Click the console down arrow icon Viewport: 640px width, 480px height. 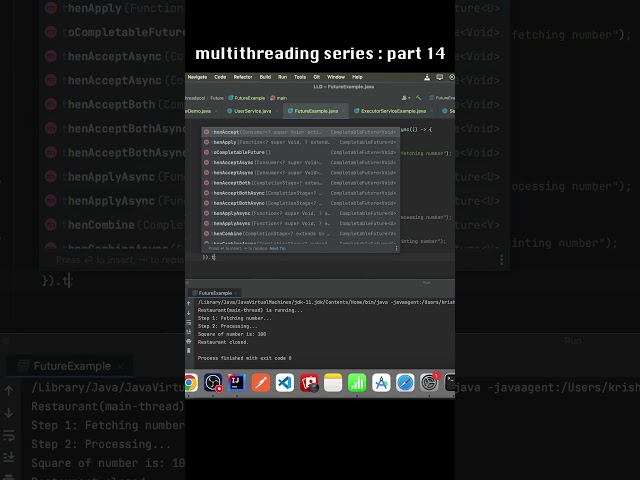click(189, 313)
